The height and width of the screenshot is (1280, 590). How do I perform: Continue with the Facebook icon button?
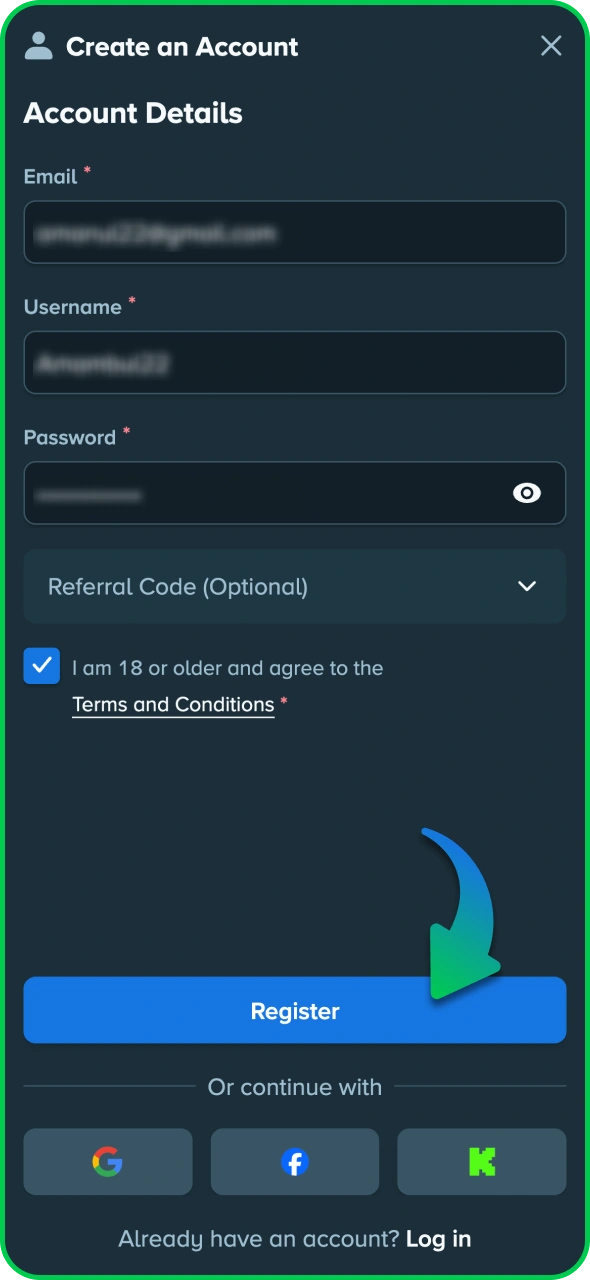point(295,1162)
